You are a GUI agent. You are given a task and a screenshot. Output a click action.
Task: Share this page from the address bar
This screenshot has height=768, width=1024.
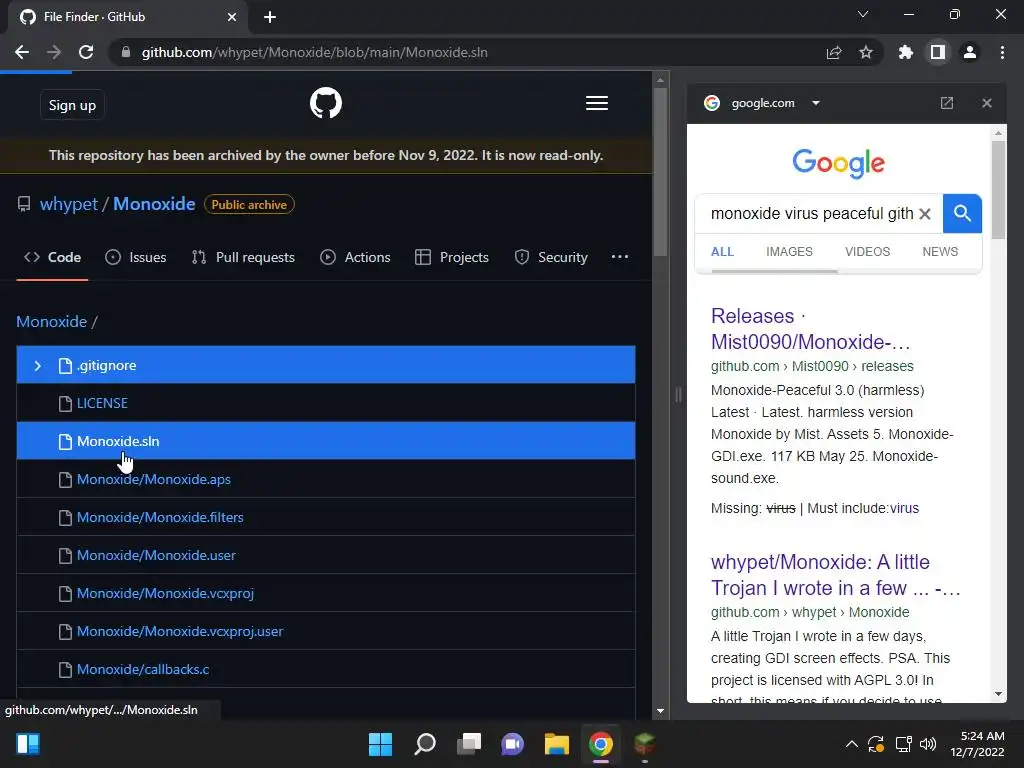coord(834,52)
